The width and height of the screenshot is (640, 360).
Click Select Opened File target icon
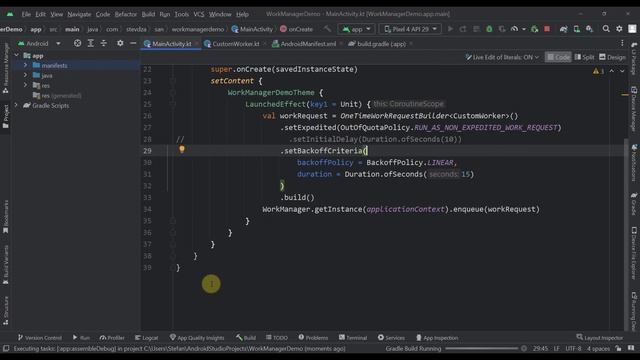pos(77,43)
